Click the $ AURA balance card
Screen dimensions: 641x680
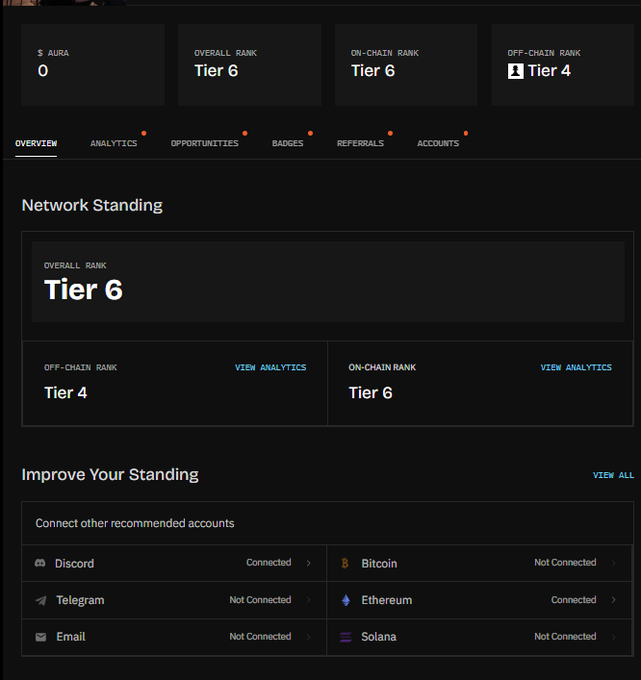(93, 65)
